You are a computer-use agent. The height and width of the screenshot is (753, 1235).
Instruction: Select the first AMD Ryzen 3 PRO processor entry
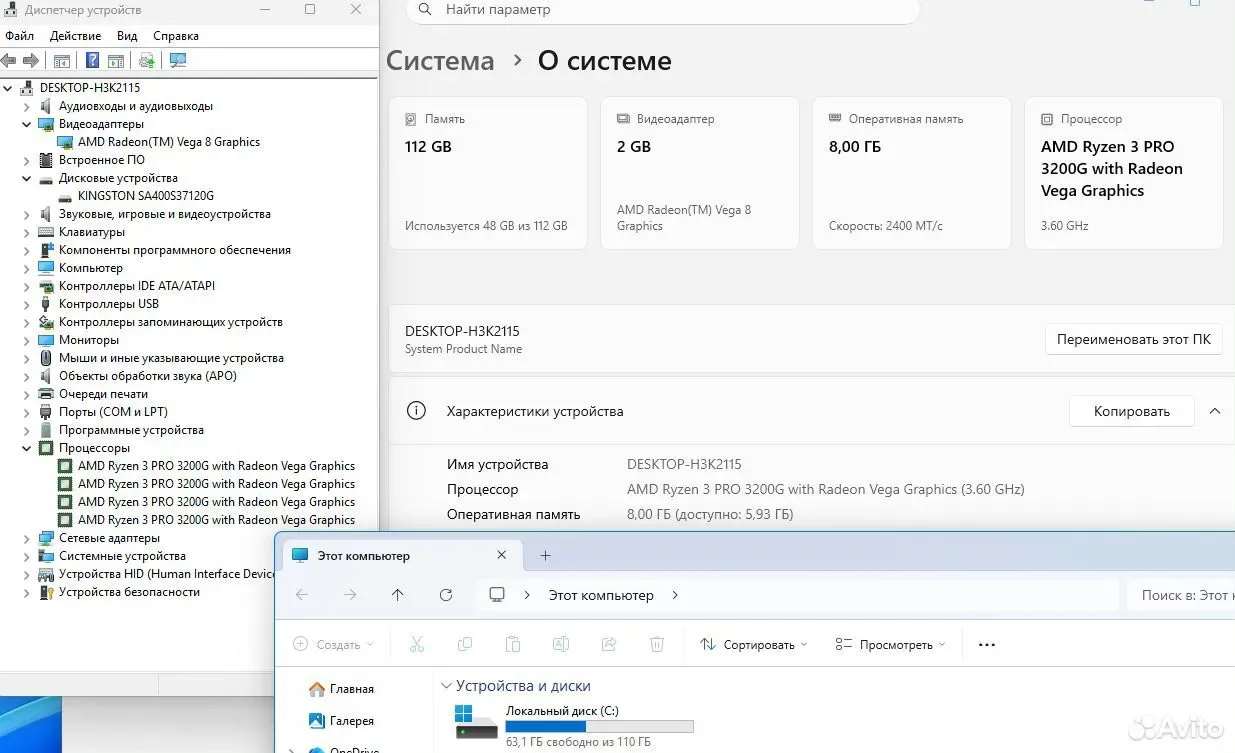[x=216, y=466]
